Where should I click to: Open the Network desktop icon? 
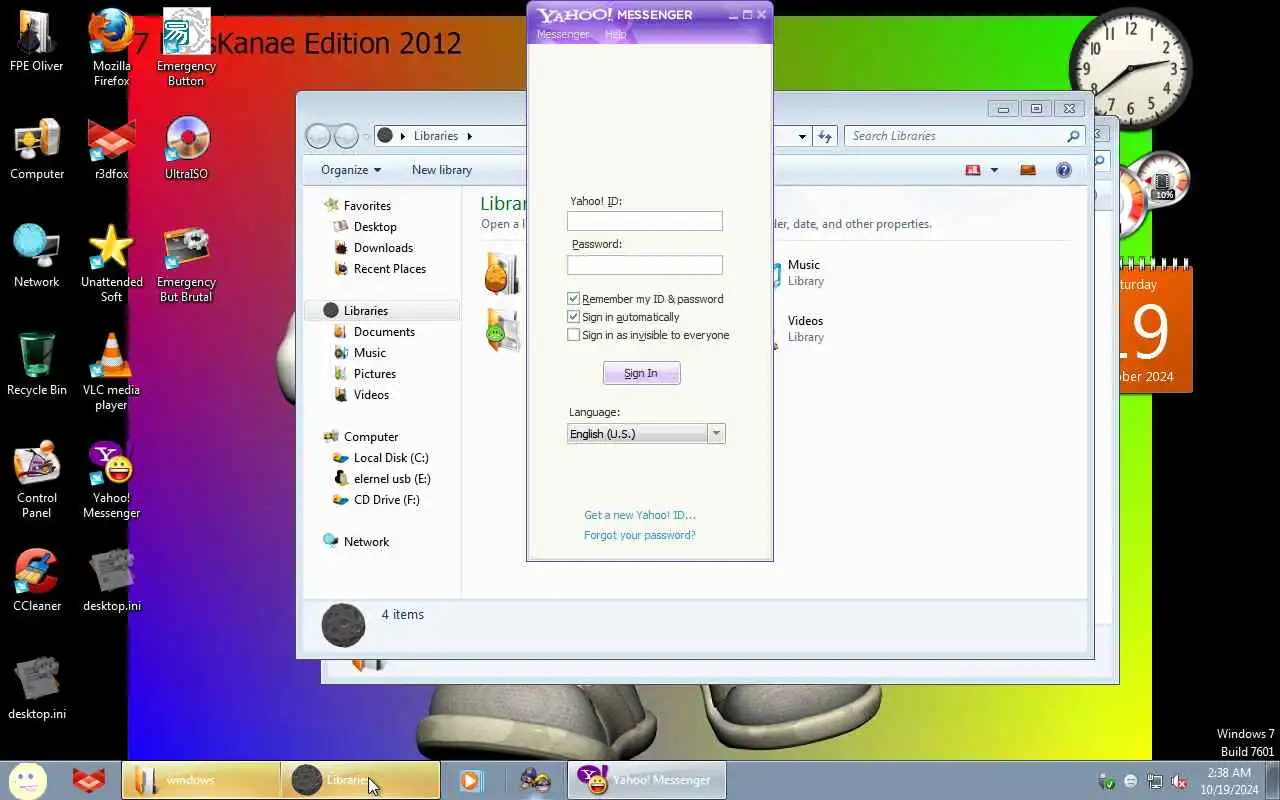(x=37, y=258)
